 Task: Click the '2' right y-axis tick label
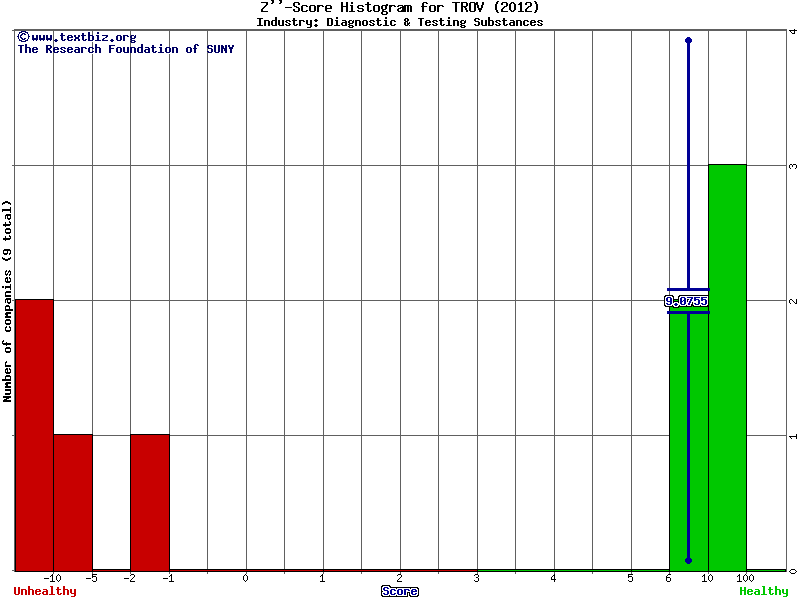click(x=793, y=301)
